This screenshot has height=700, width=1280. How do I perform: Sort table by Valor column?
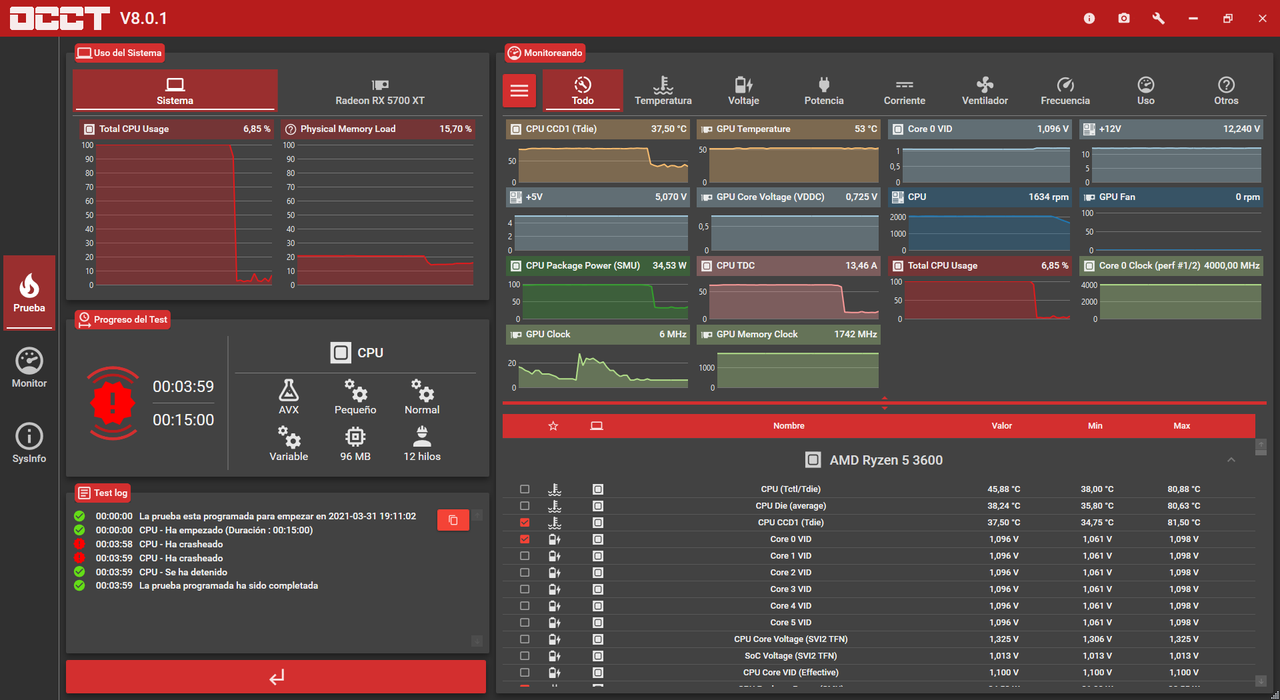pos(1001,426)
